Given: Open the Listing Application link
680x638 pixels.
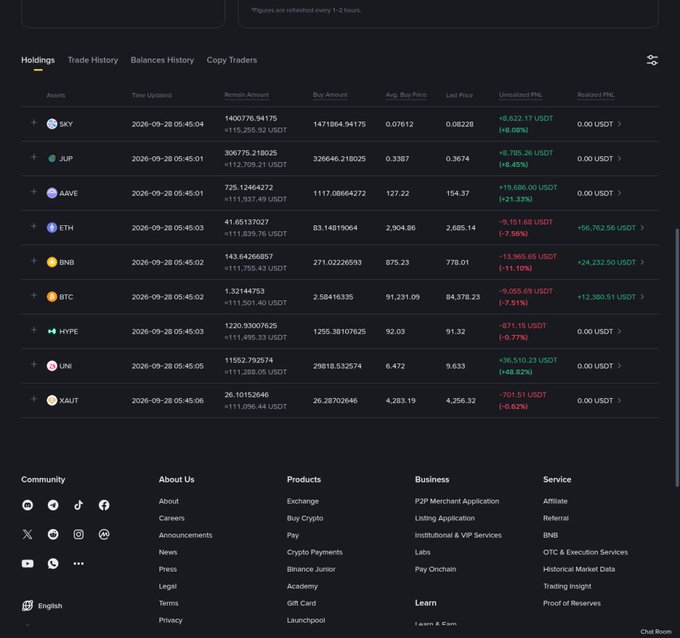Looking at the screenshot, I should click(x=445, y=518).
